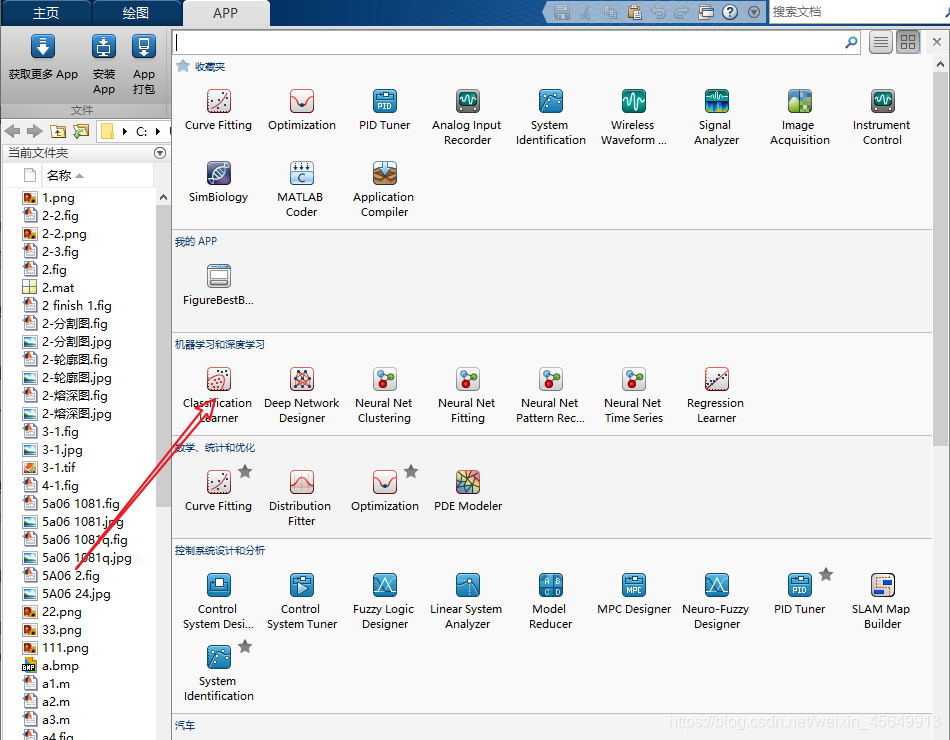
Task: Toggle favorite star on System Identification in 控制系统 section
Action: (245, 646)
